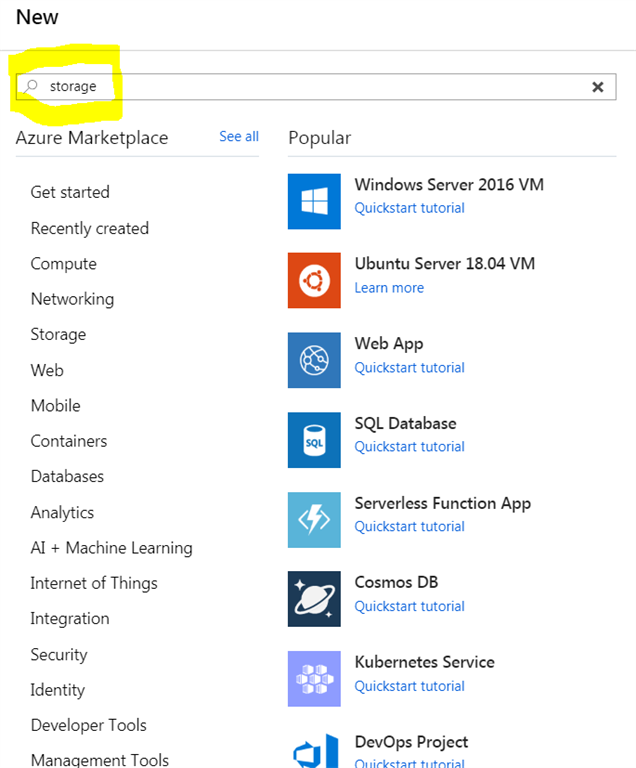Click the Serverless Function App icon
This screenshot has width=636, height=768.
(314, 520)
